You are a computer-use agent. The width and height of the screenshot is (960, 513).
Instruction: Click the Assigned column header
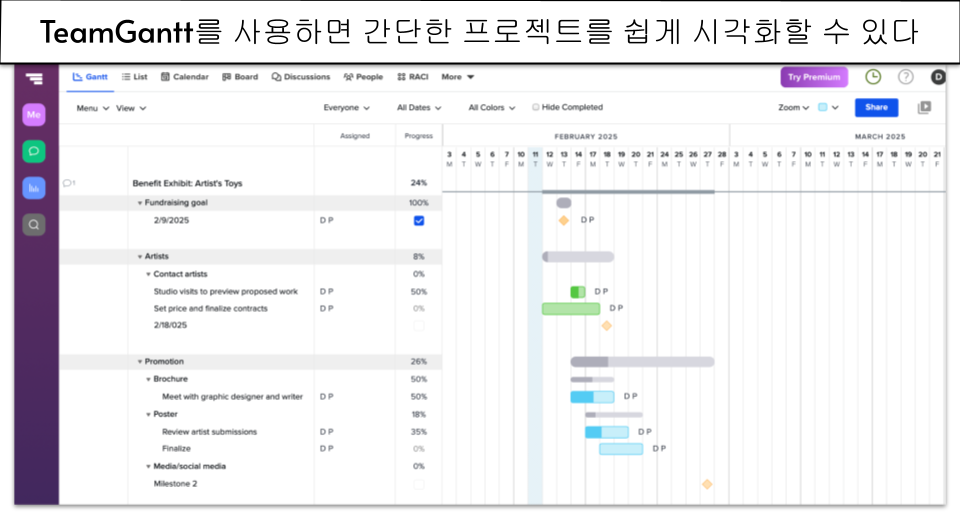pyautogui.click(x=355, y=136)
